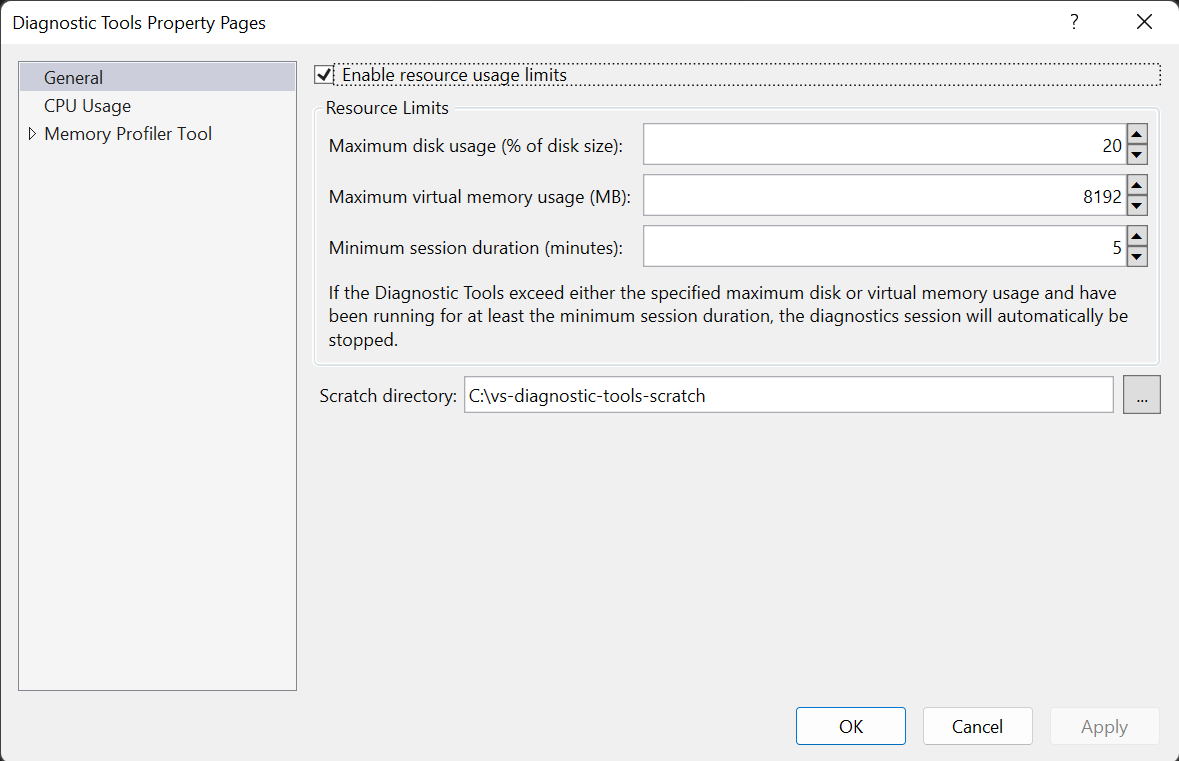
Task: Toggle Enable resource usage limits checkbox
Action: (324, 75)
